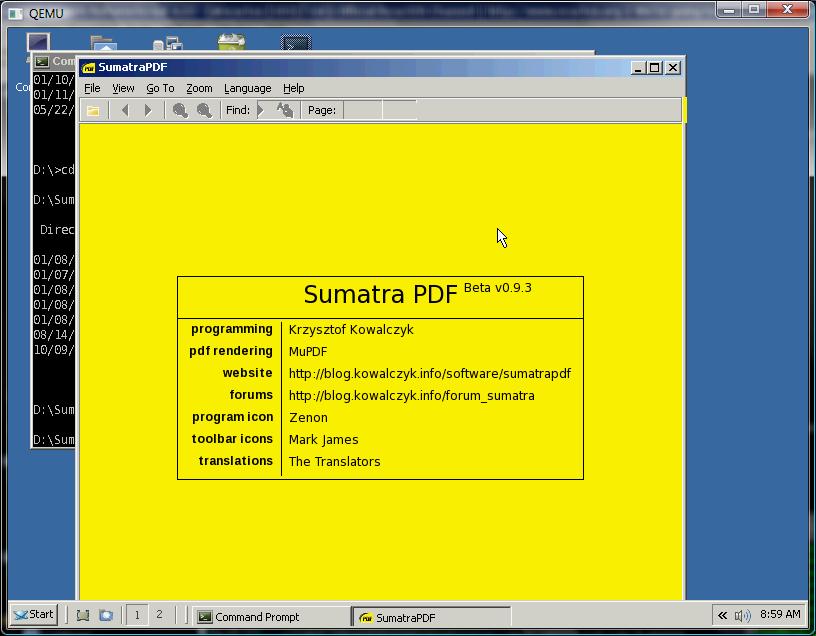
Task: Open the sumatrapdf website link
Action: tap(429, 373)
